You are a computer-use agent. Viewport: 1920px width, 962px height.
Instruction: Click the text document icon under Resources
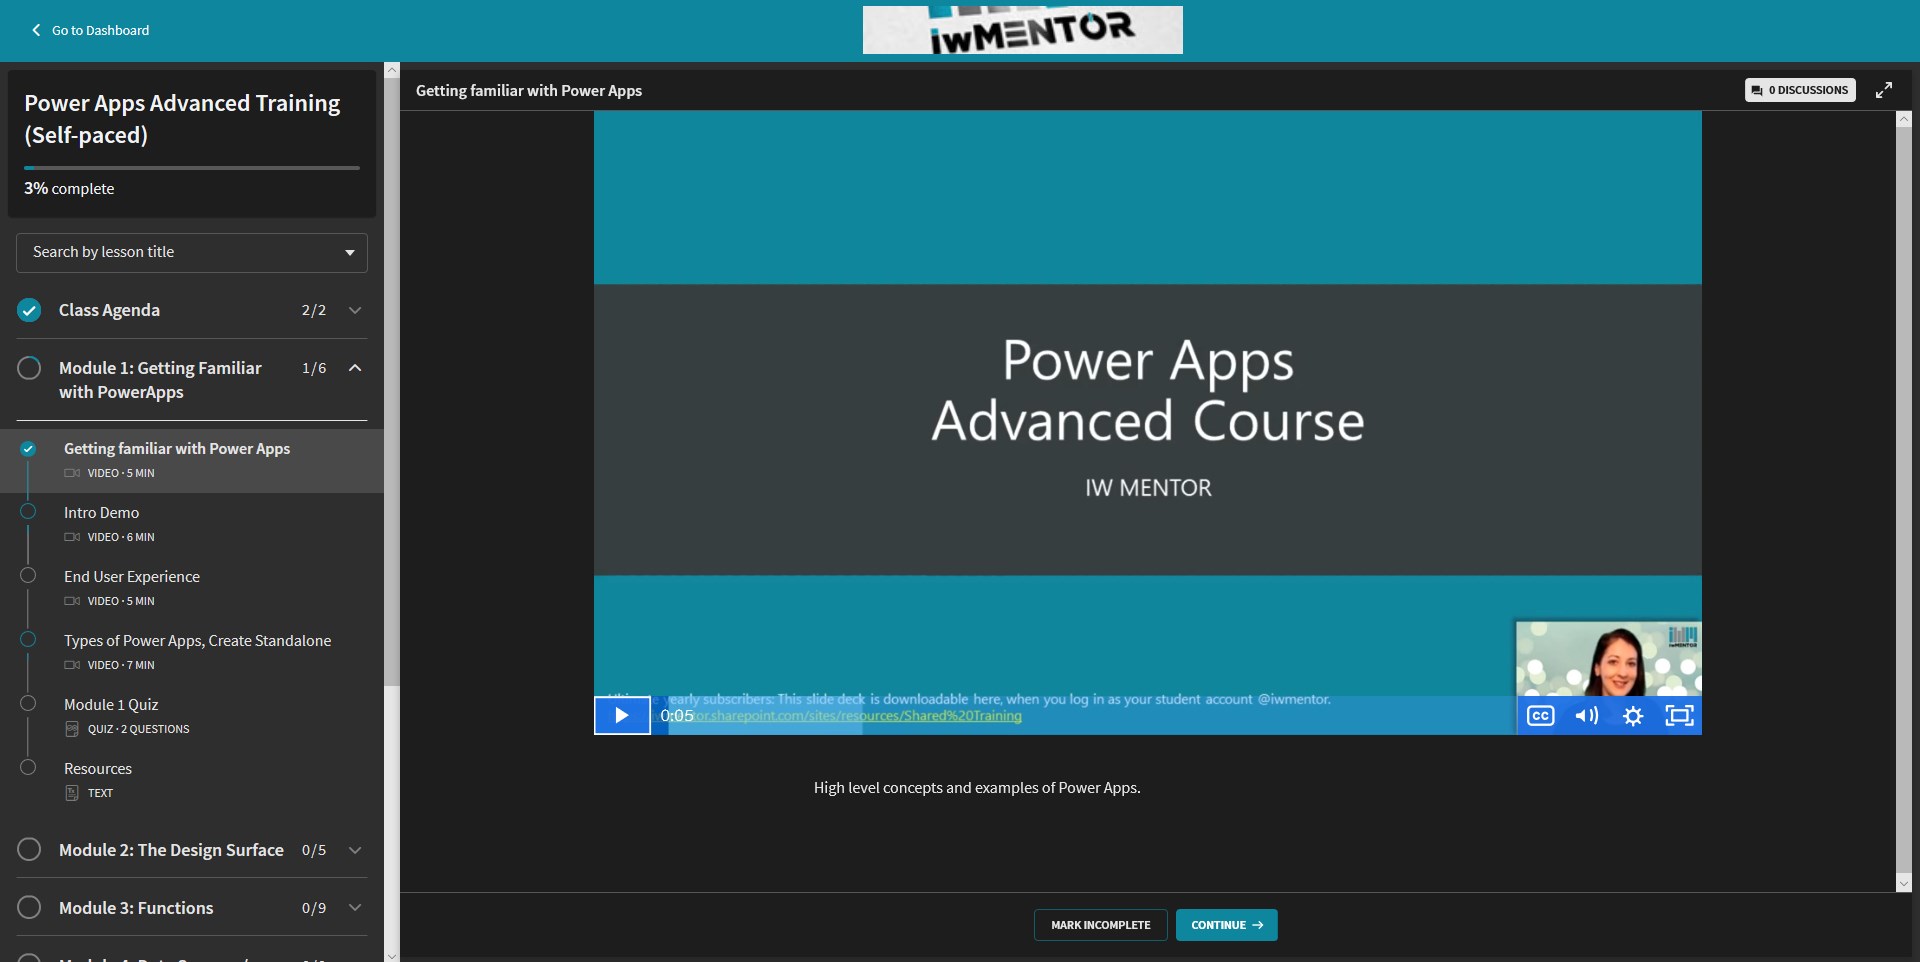tap(72, 793)
